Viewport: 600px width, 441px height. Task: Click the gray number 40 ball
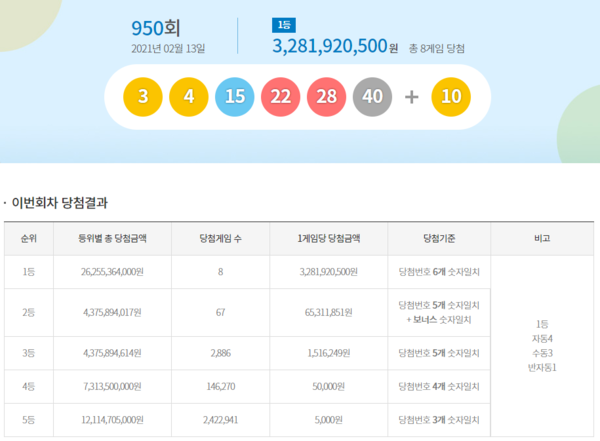pyautogui.click(x=373, y=98)
